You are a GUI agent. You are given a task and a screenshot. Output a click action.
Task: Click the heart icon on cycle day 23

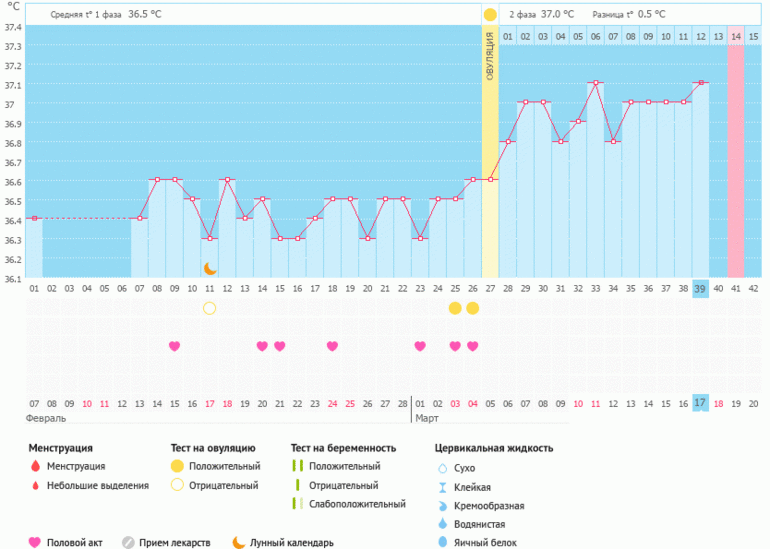[x=420, y=346]
